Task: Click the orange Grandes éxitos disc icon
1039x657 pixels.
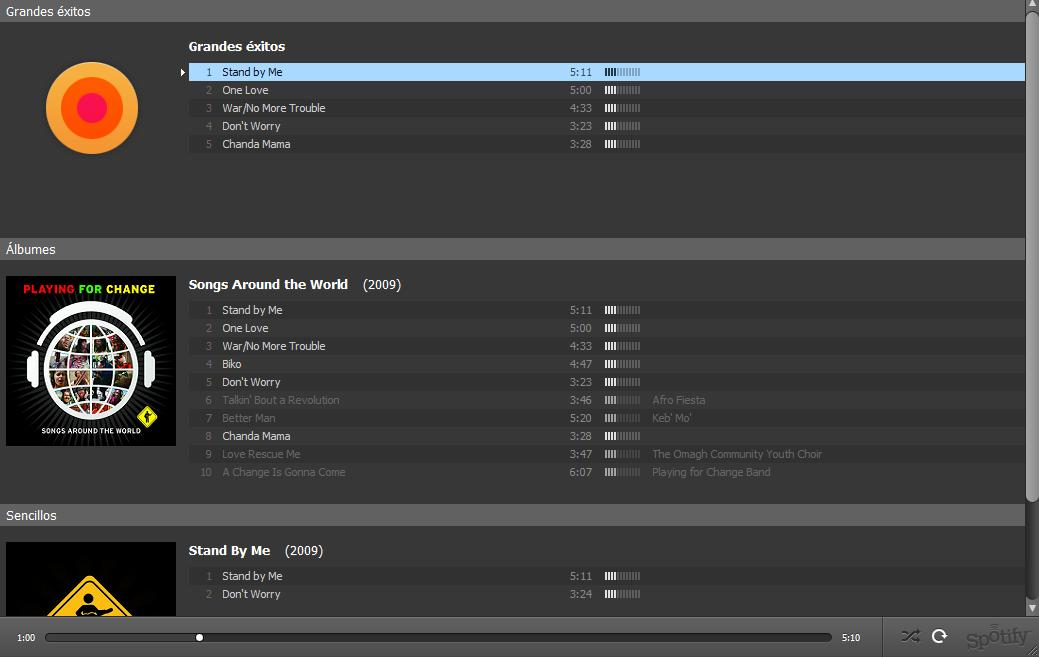Action: click(91, 108)
